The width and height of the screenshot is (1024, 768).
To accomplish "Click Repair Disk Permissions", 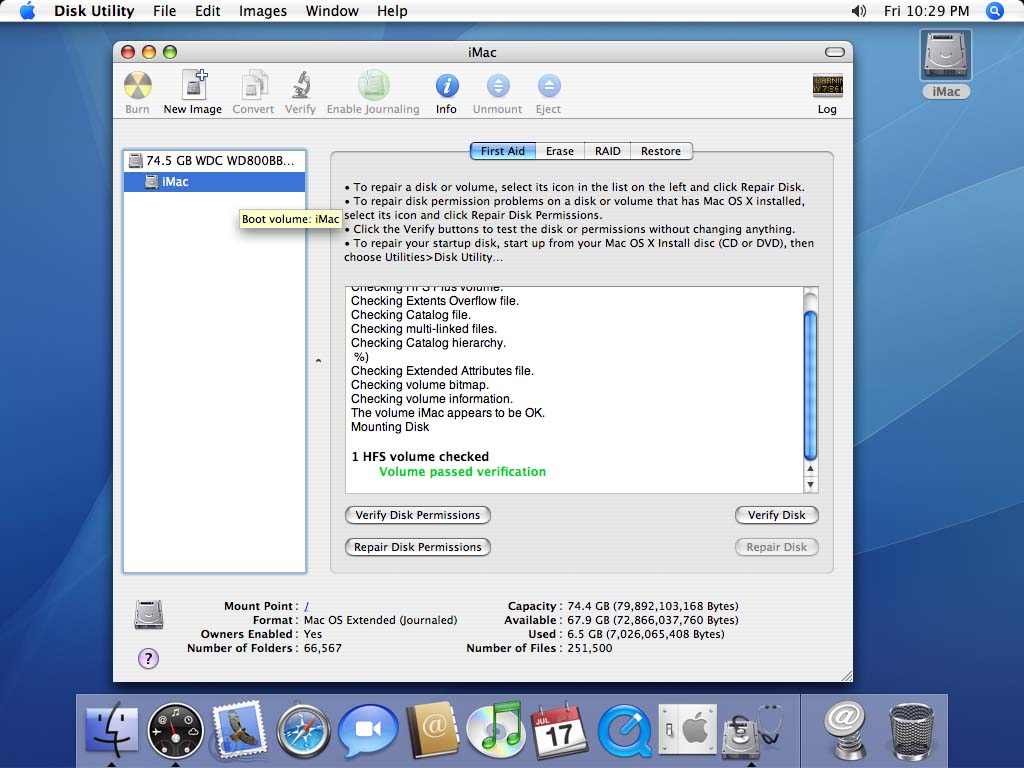I will (x=417, y=547).
